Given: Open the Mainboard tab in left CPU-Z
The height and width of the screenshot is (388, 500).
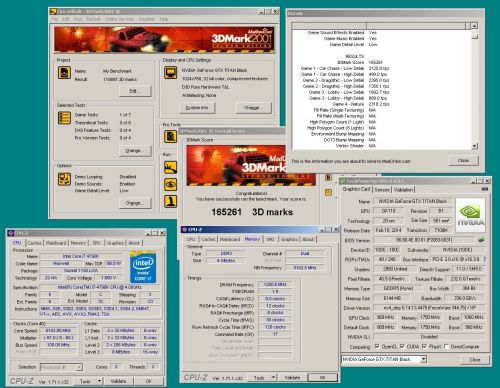Looking at the screenshot, I should [x=56, y=243].
